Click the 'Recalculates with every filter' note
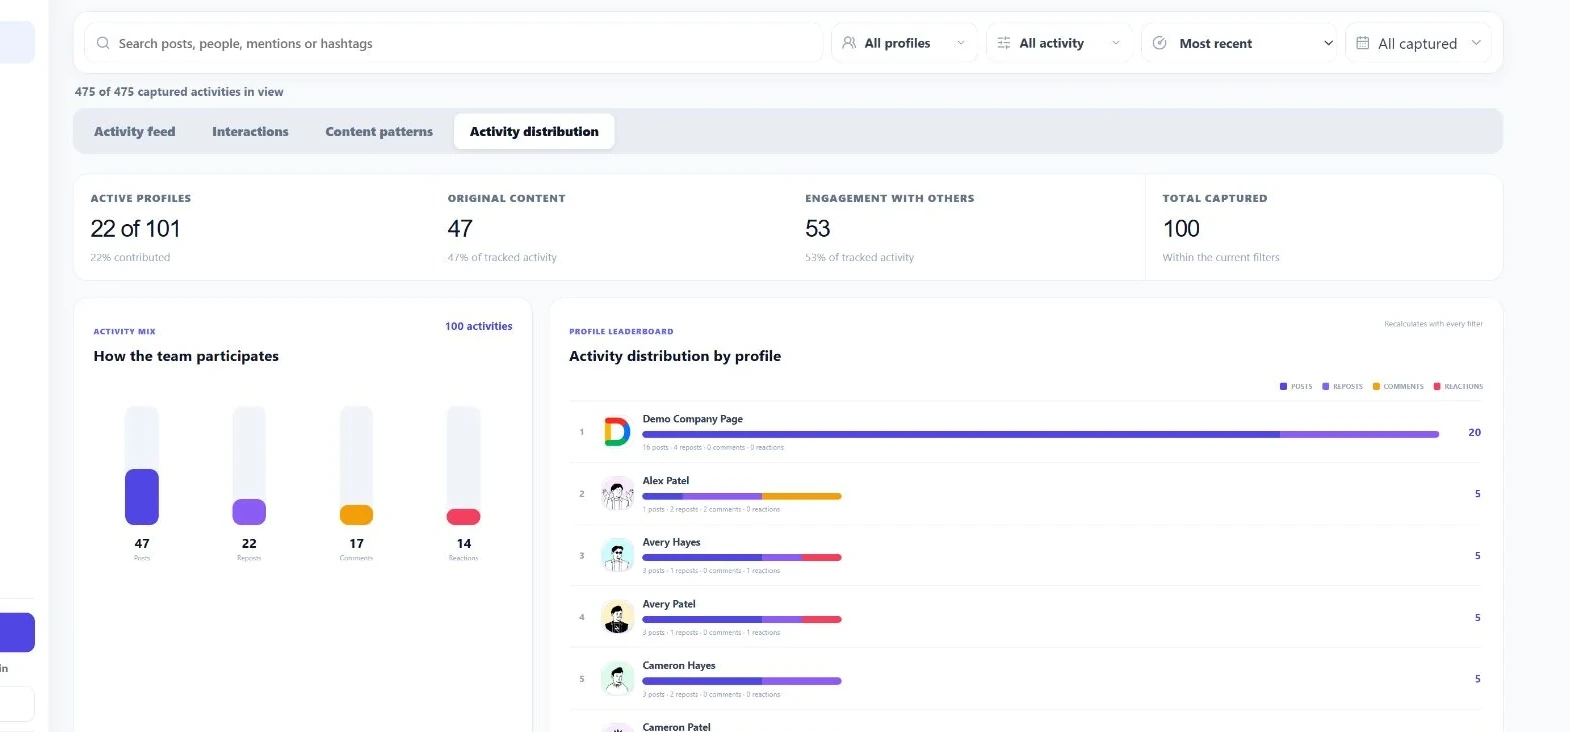1570x732 pixels. (x=1433, y=324)
